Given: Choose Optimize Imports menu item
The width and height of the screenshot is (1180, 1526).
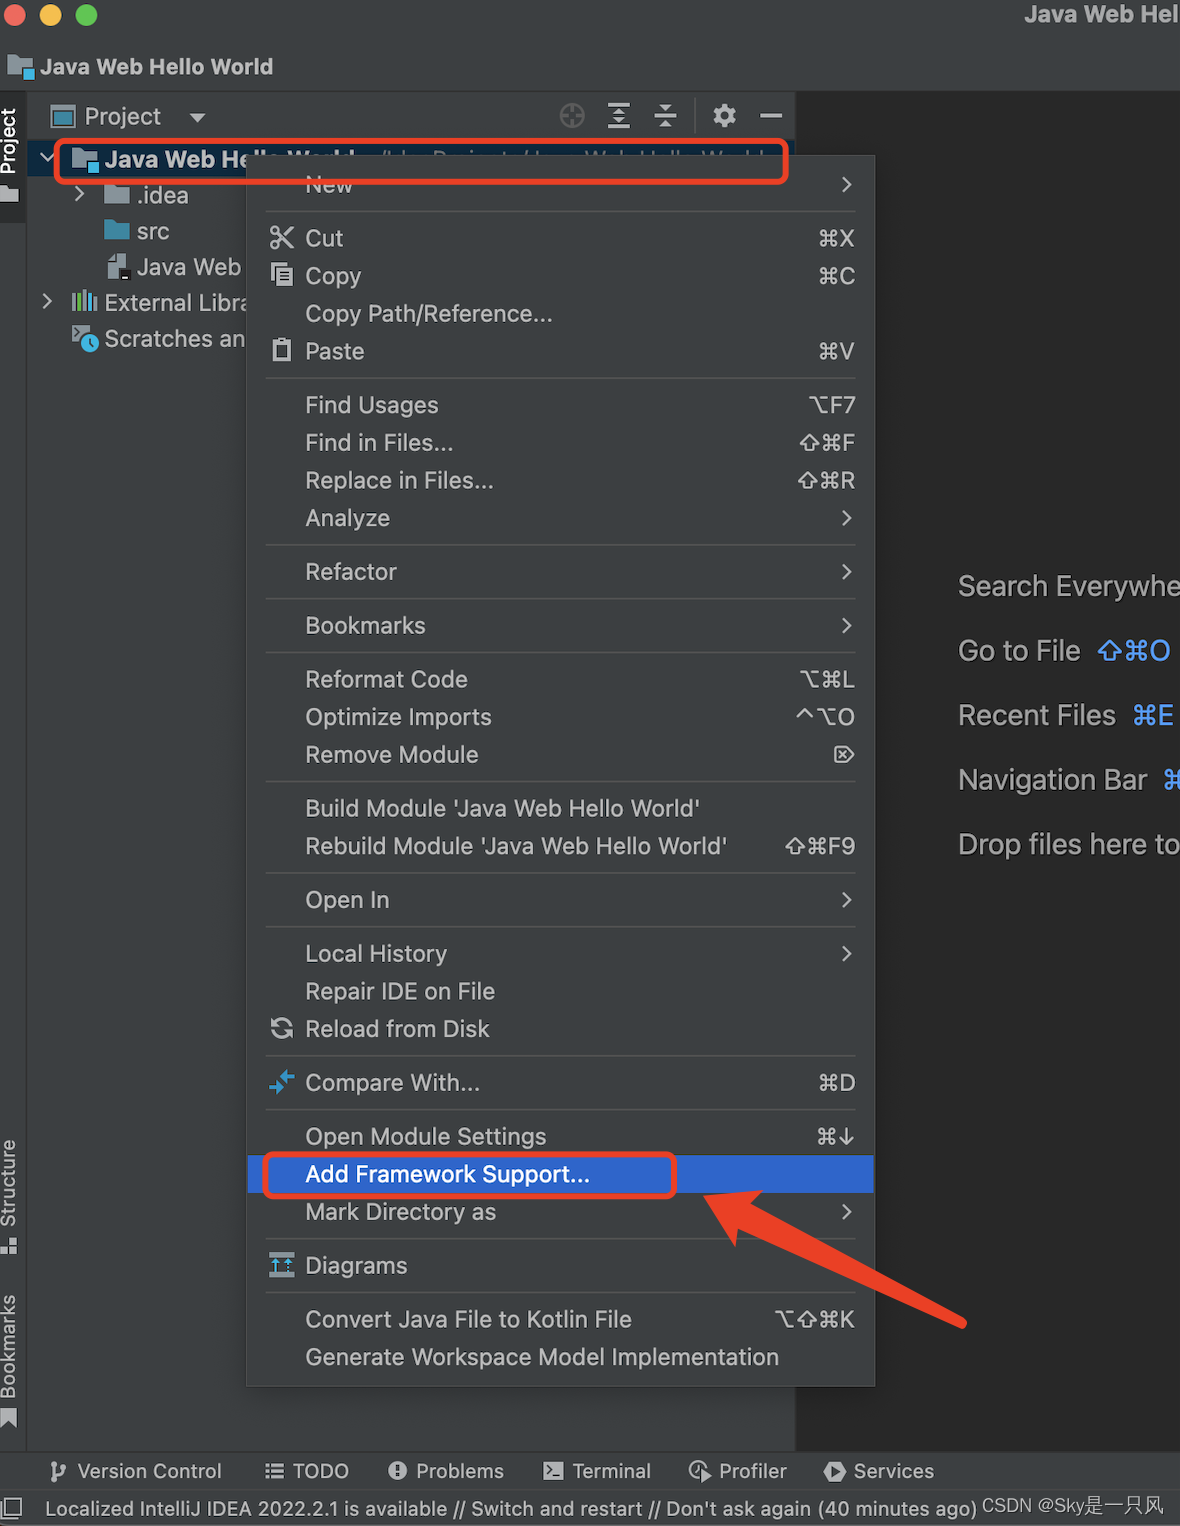Looking at the screenshot, I should point(560,717).
